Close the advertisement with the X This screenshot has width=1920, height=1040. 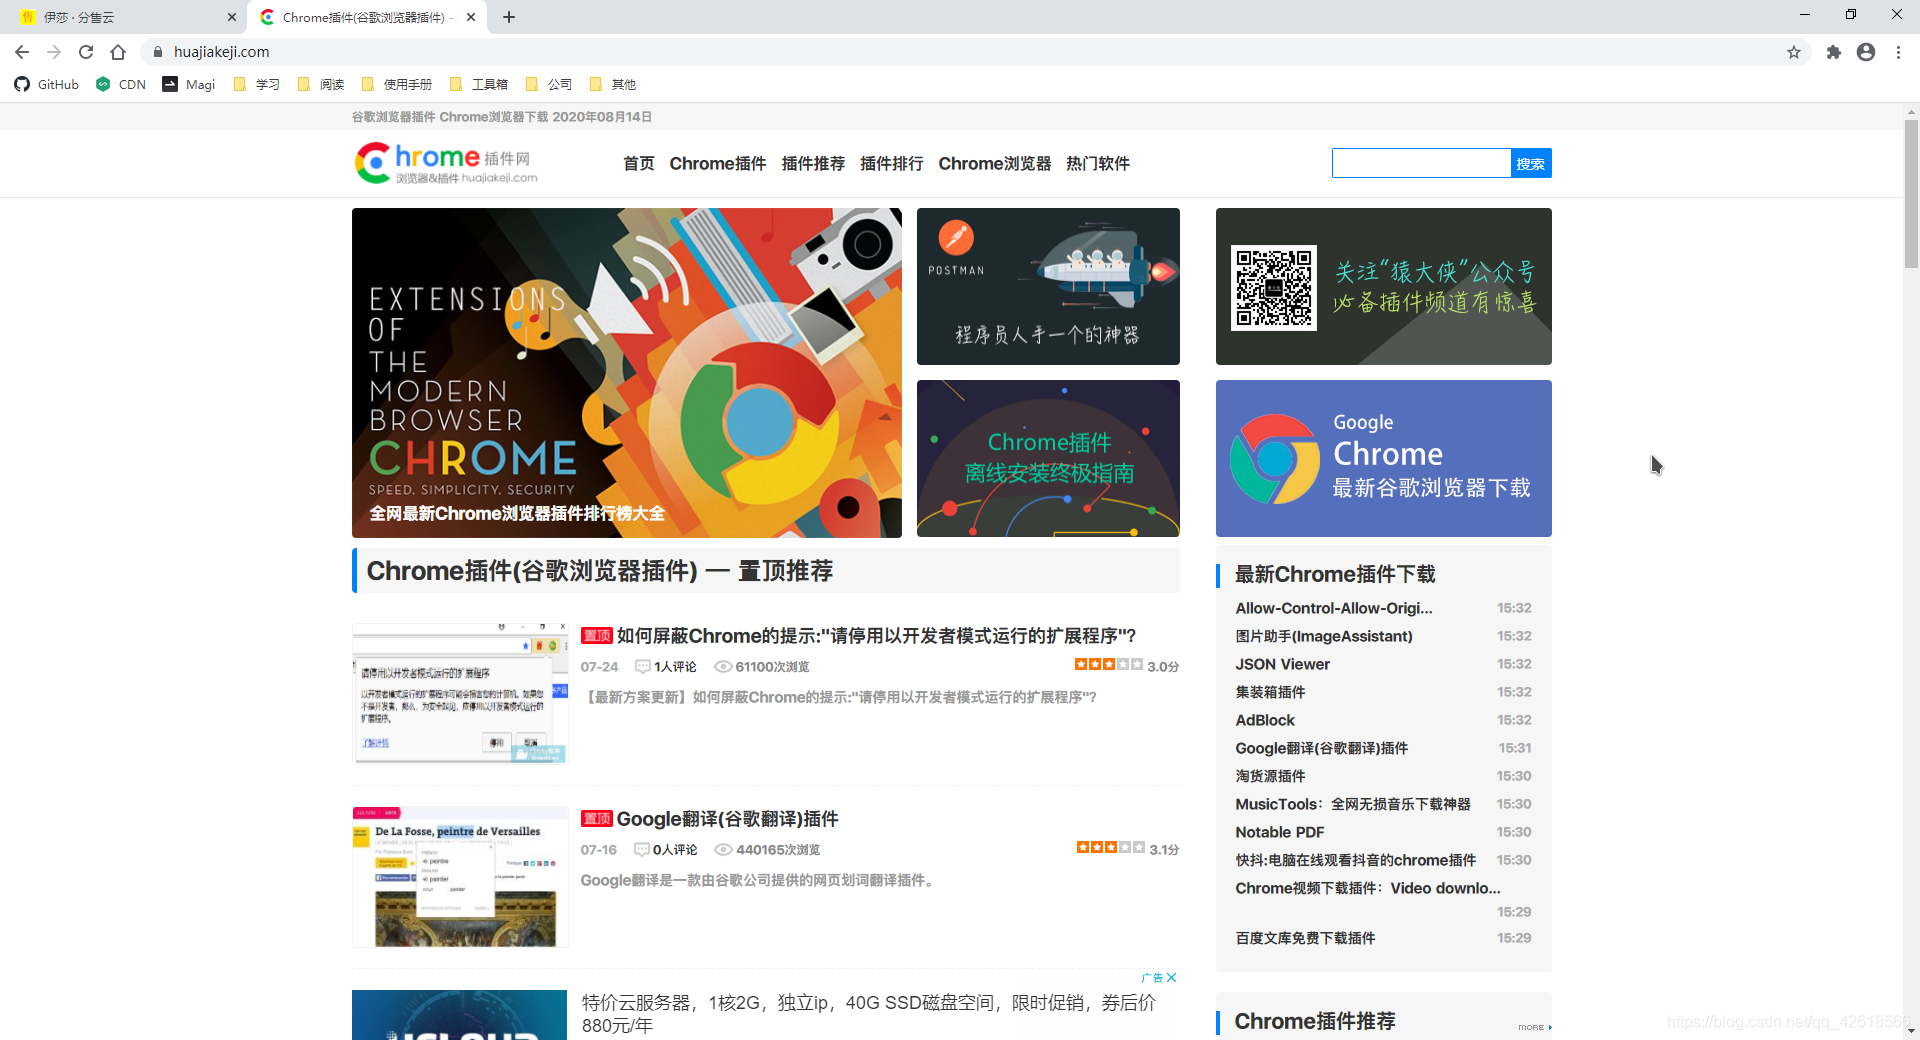pos(1171,978)
